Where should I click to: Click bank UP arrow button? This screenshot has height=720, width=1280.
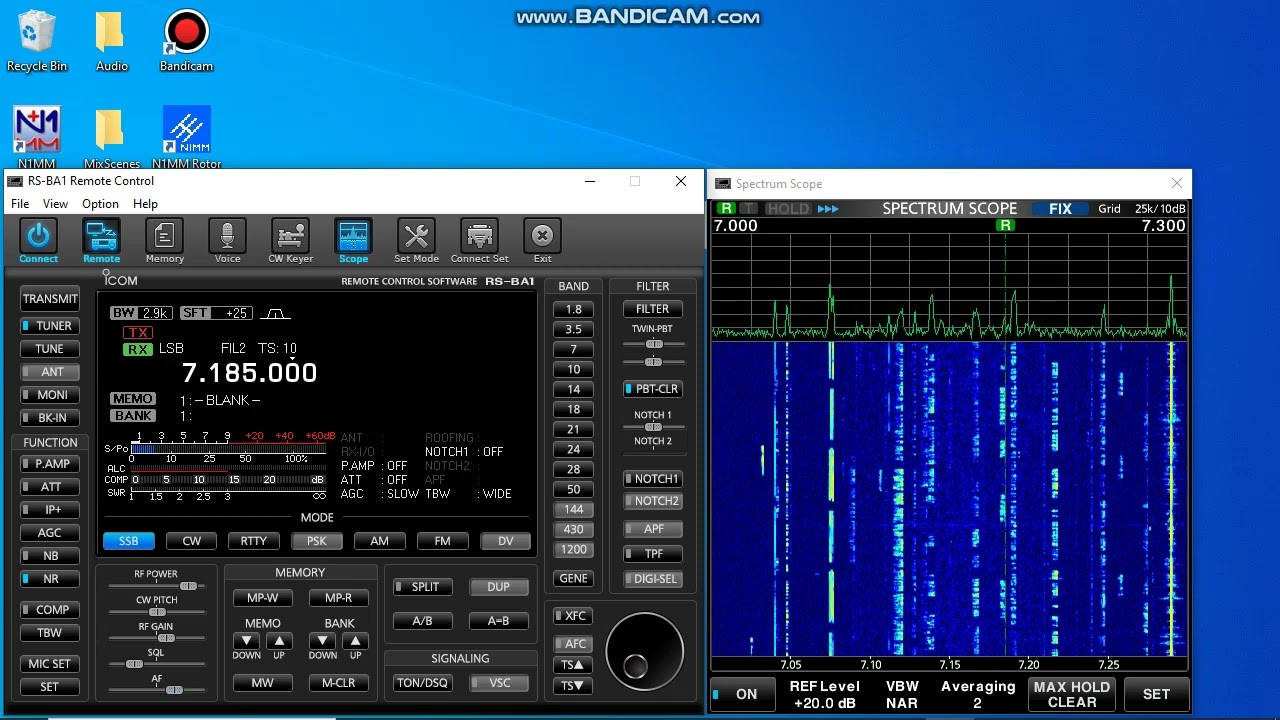pyautogui.click(x=355, y=641)
